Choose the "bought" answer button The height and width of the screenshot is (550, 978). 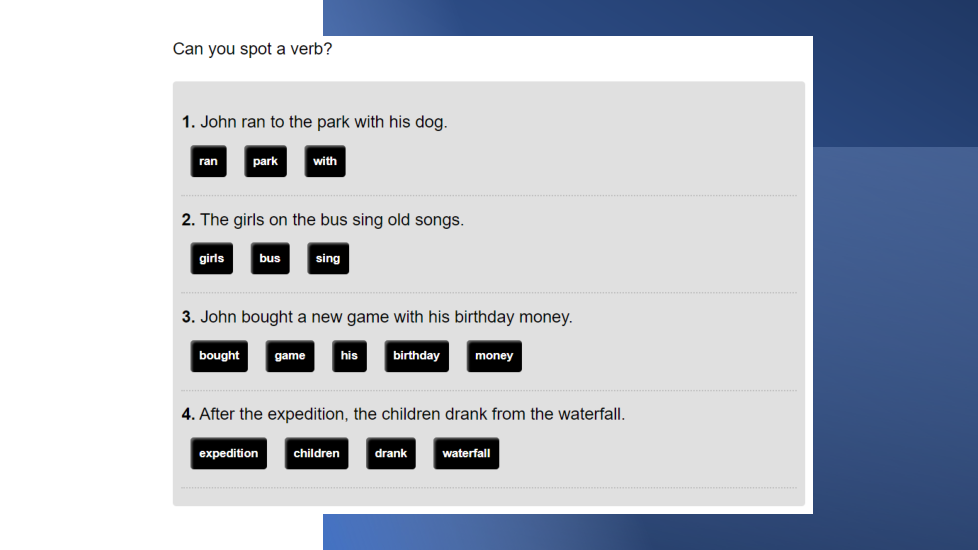coord(219,356)
